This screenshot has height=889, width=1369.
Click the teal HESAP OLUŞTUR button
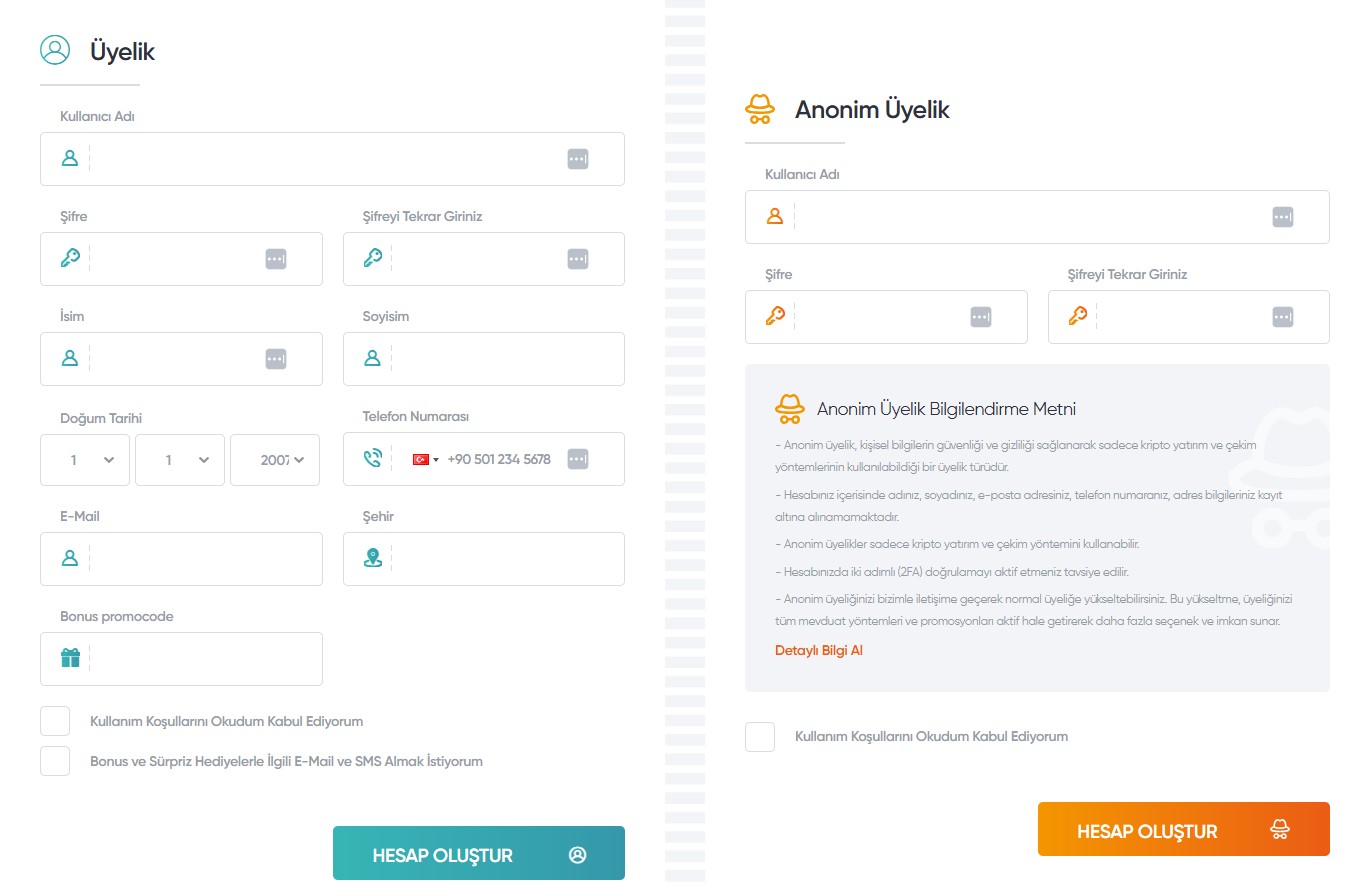pos(479,853)
